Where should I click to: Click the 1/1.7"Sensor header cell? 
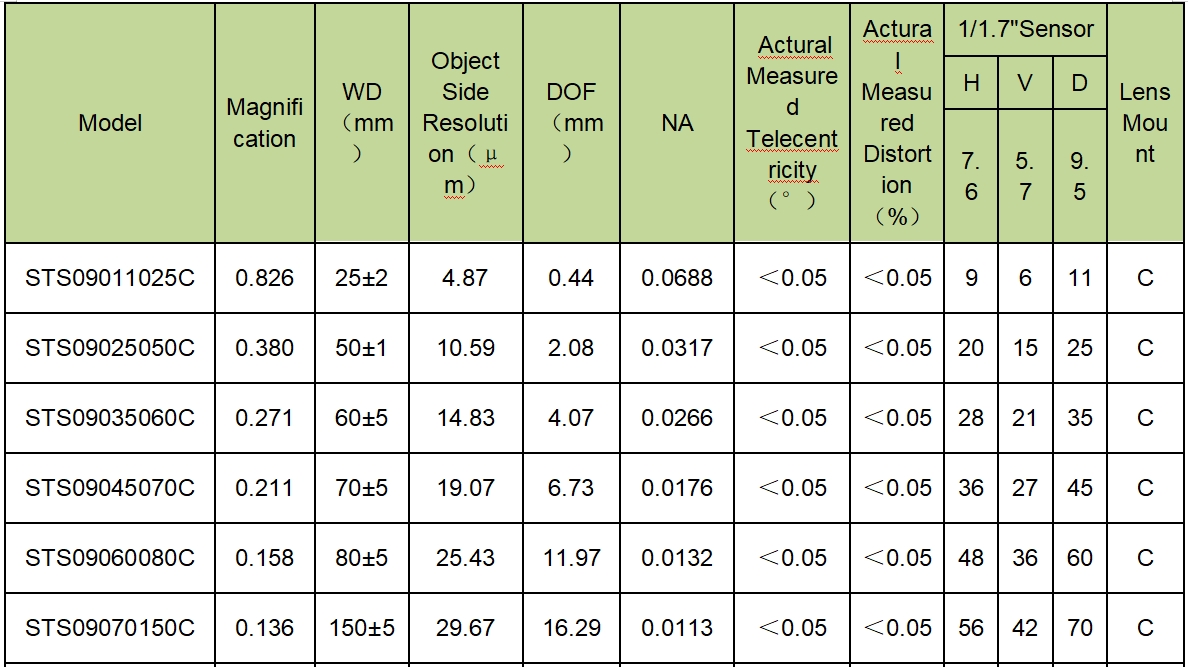click(x=1025, y=30)
